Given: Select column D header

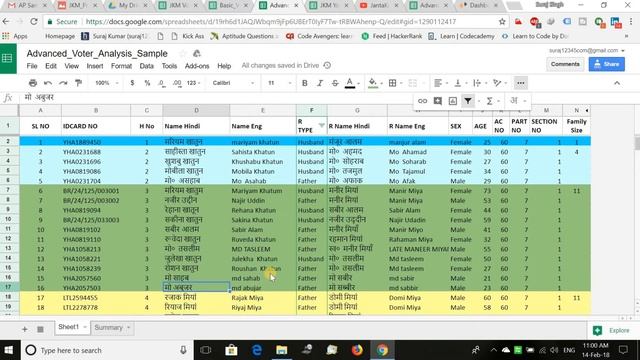Looking at the screenshot, I should (196, 110).
